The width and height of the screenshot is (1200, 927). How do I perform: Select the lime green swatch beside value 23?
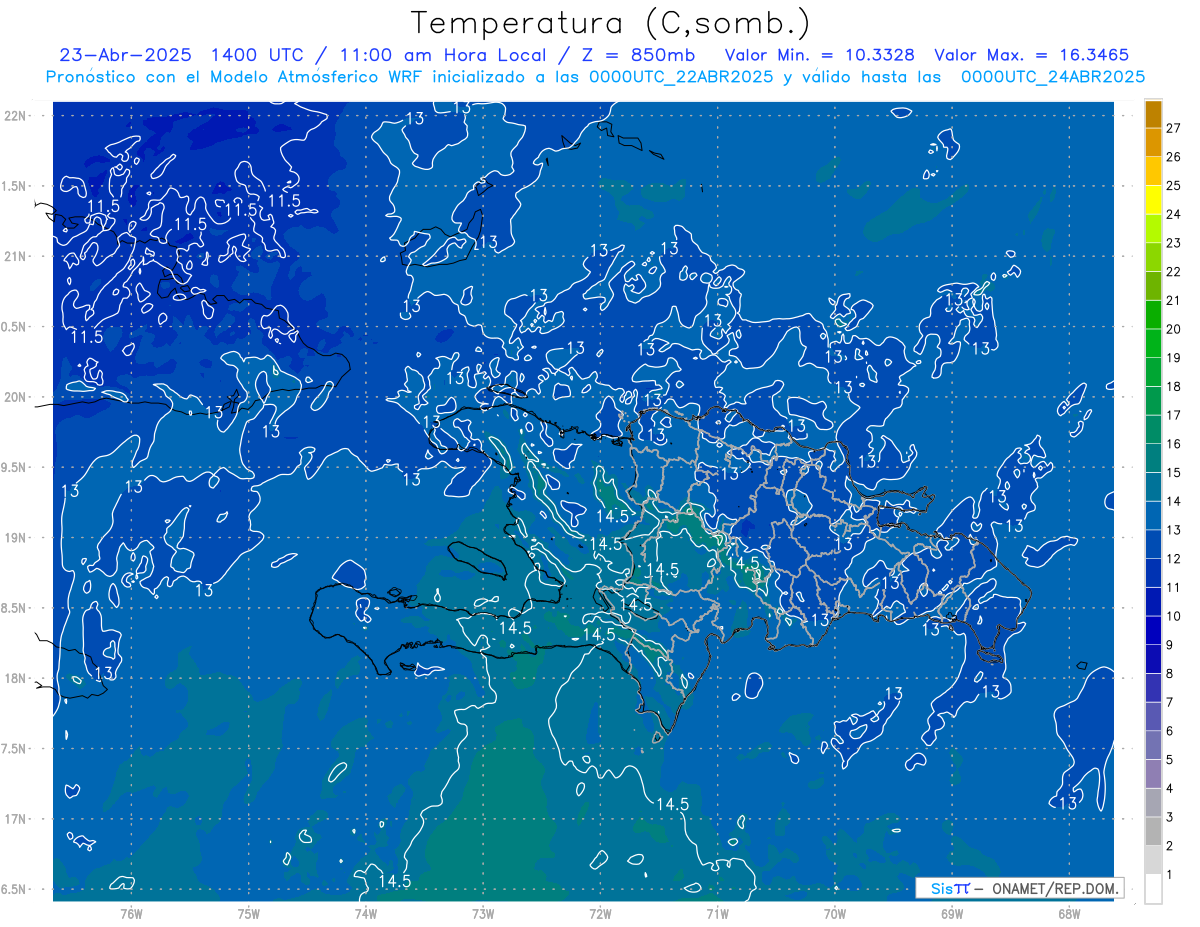1153,229
